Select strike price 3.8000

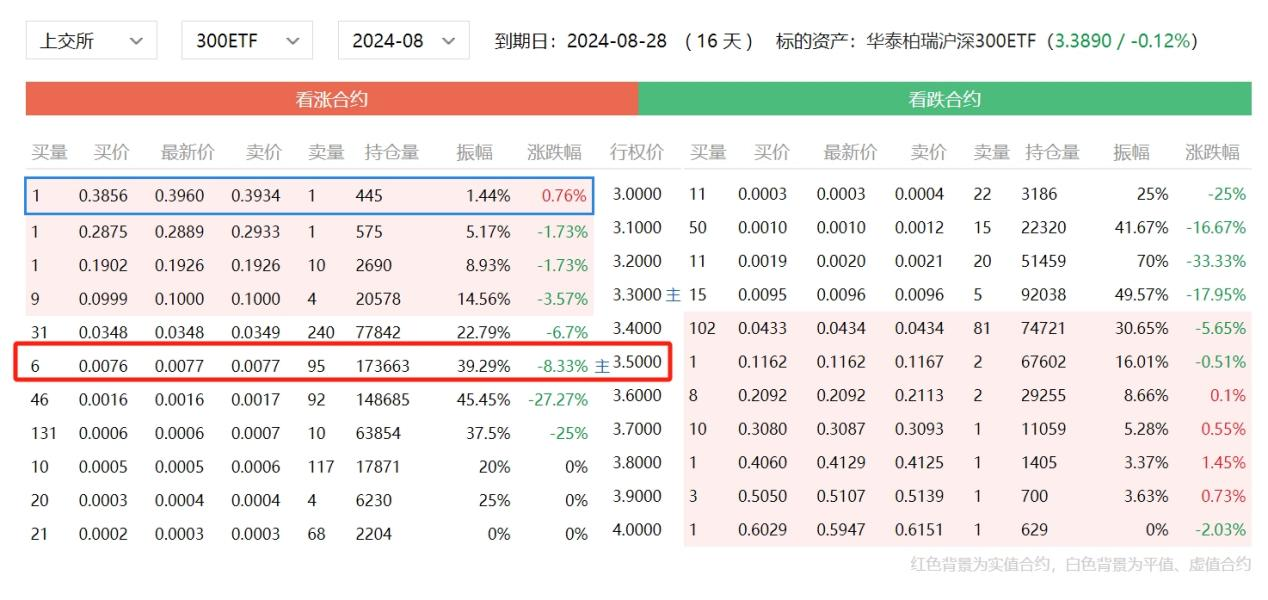637,462
